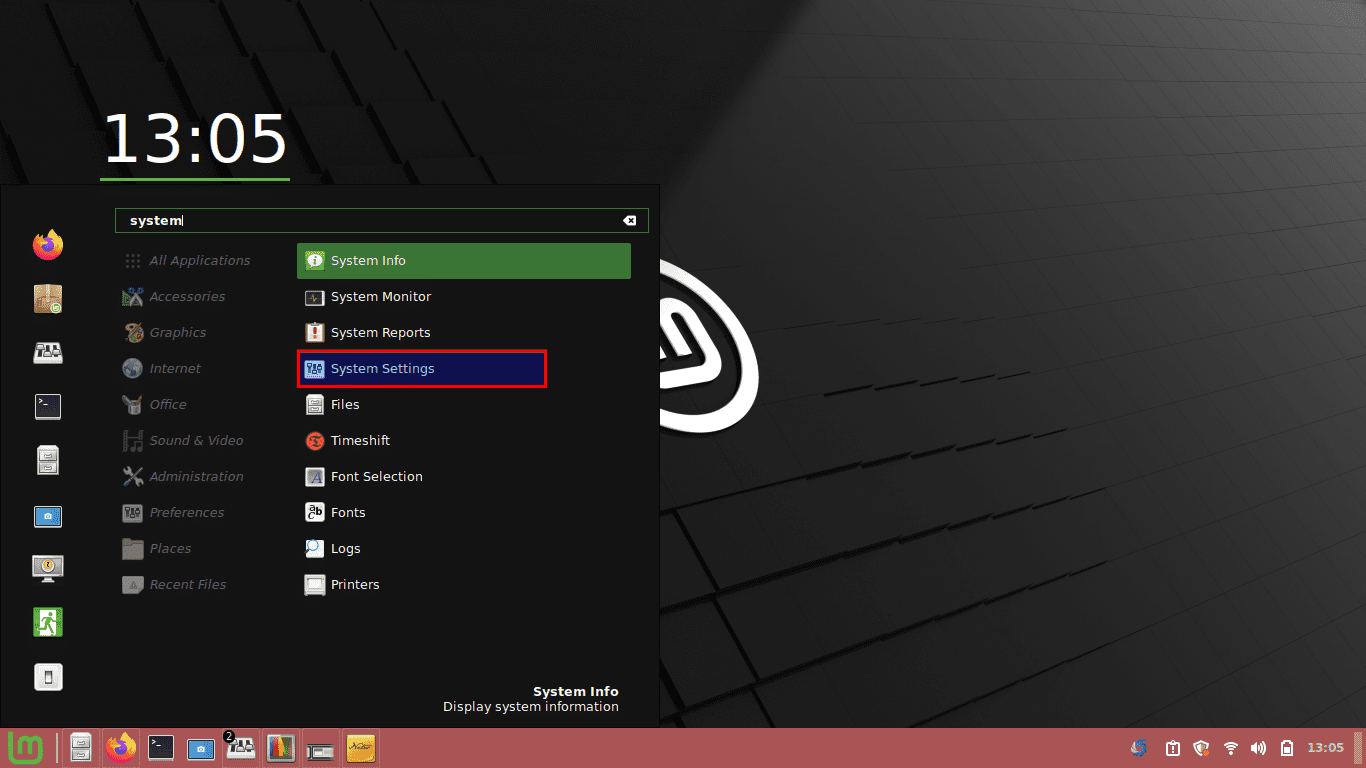Screen dimensions: 1366x768
Task: Toggle Wi-Fi from the system tray
Action: [1229, 747]
